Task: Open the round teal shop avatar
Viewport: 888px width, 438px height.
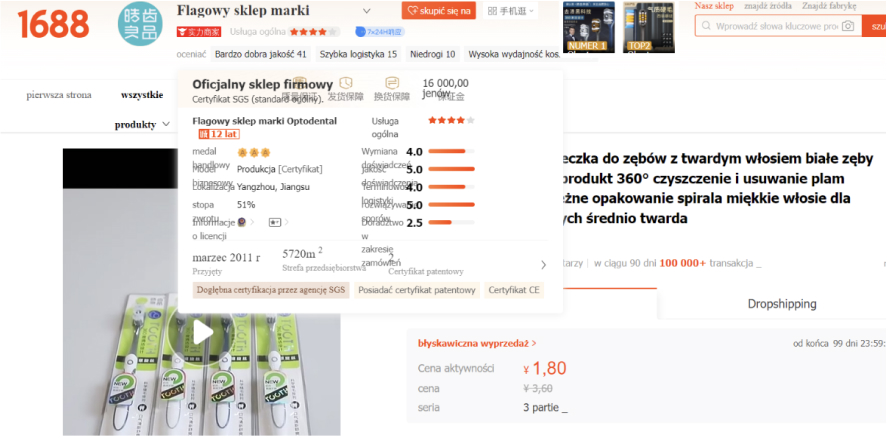Action: tap(136, 24)
